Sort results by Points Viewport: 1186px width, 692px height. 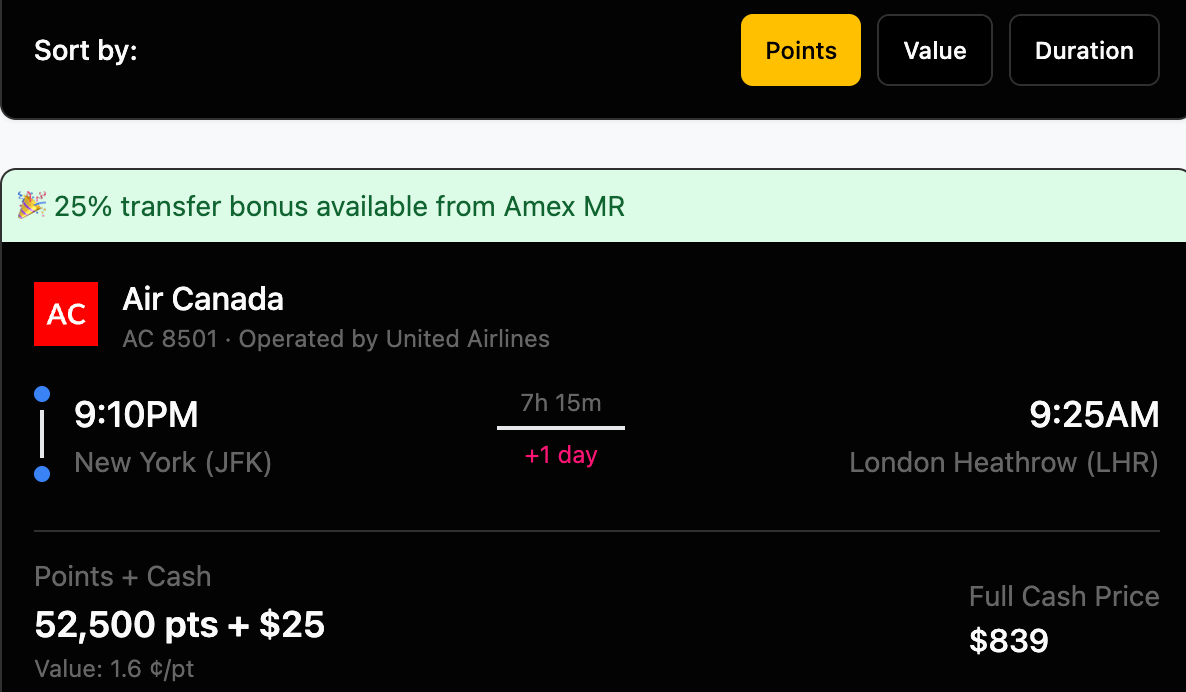pyautogui.click(x=800, y=50)
